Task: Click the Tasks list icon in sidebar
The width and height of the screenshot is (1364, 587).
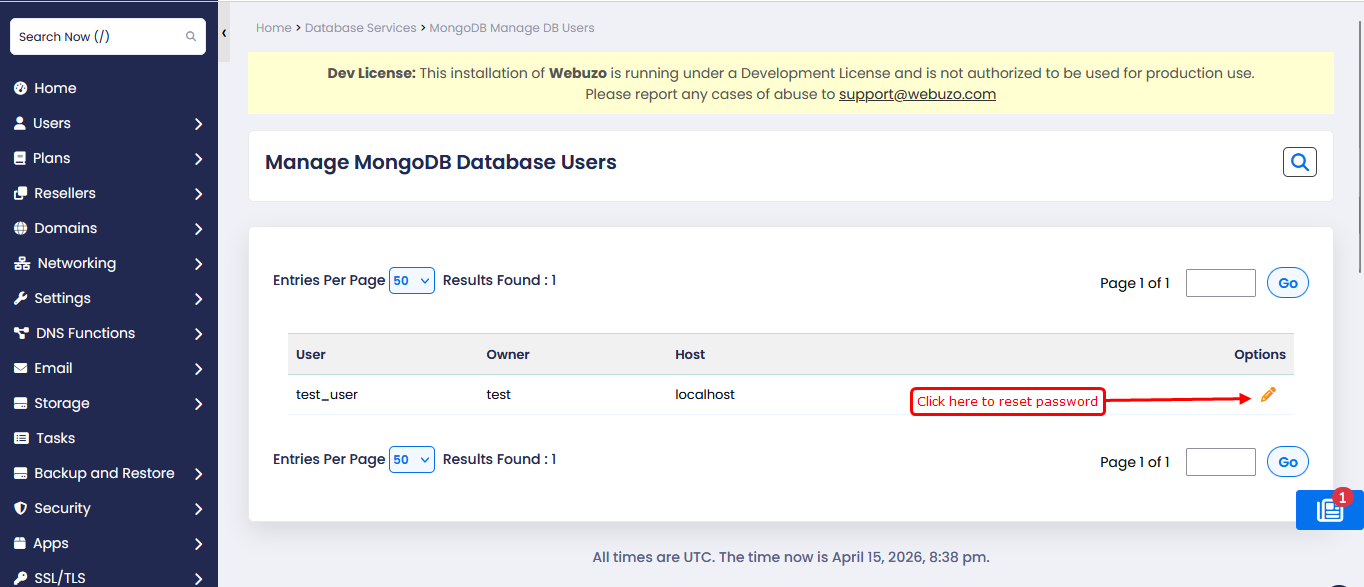Action: click(x=20, y=438)
